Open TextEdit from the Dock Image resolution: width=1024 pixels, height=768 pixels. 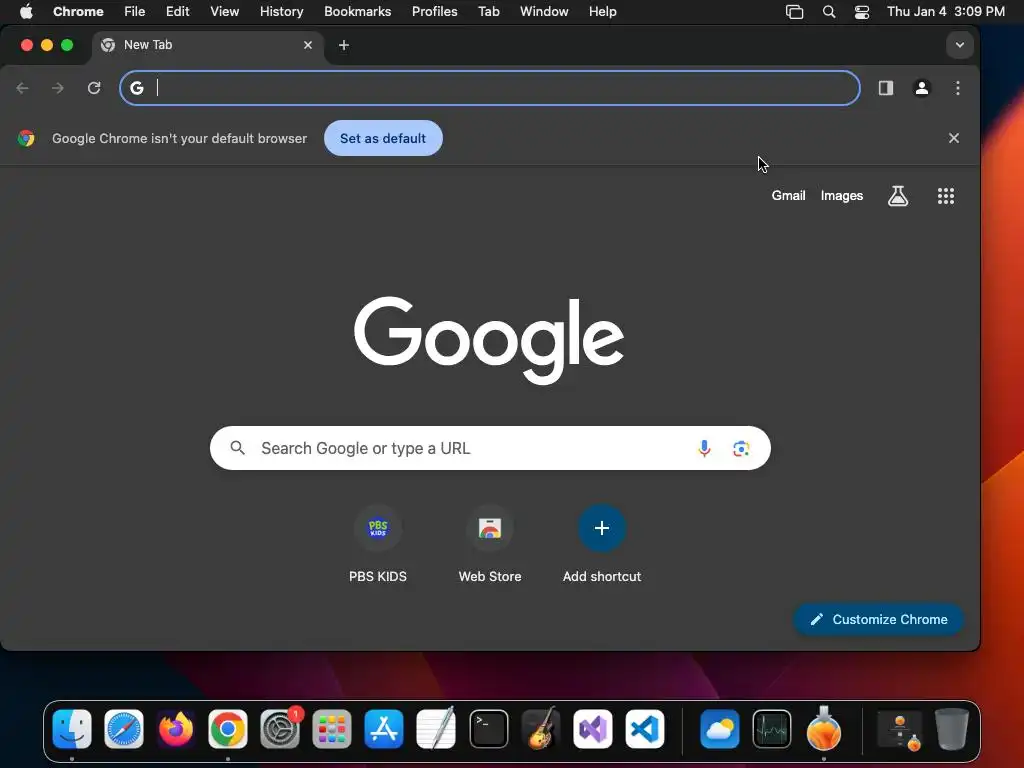click(436, 729)
